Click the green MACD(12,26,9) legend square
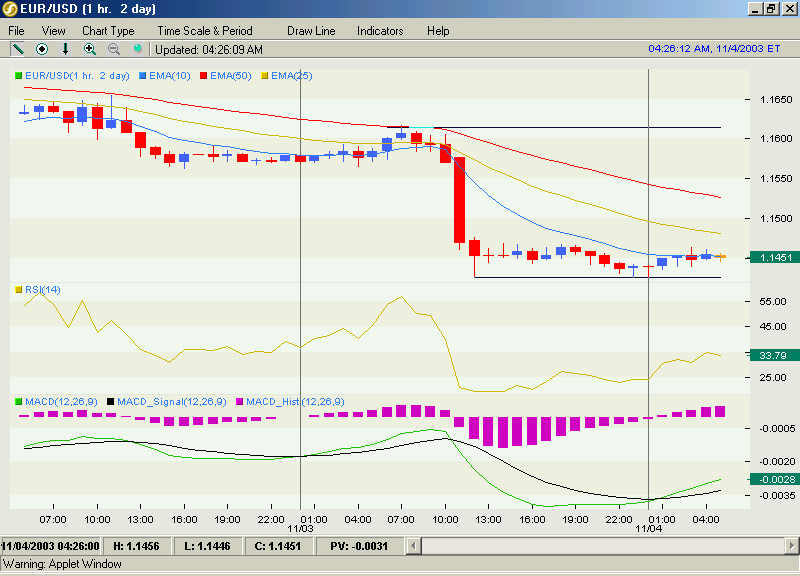The height and width of the screenshot is (576, 800). coord(19,402)
